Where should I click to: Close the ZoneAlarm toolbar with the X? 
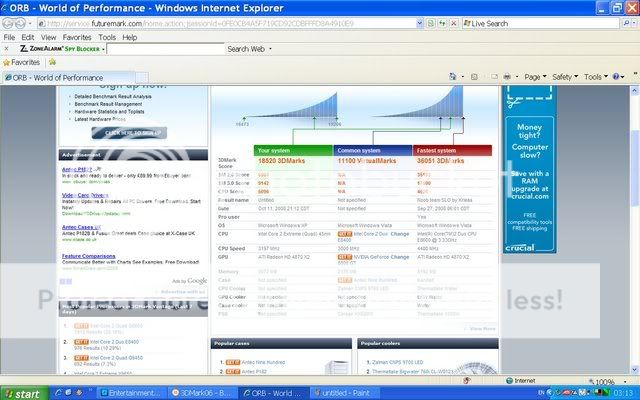coord(6,49)
